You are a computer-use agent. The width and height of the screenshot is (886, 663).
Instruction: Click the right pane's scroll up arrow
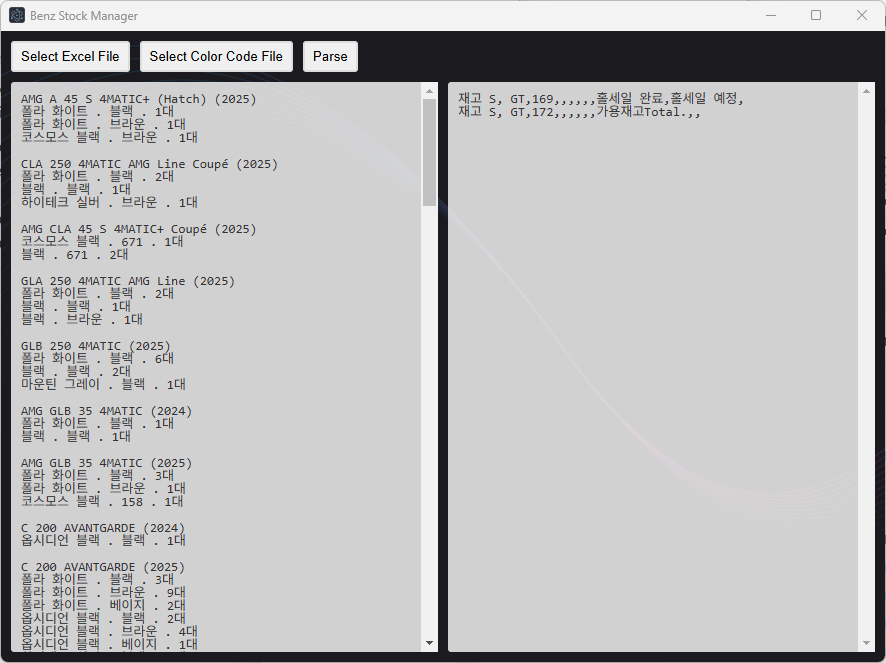click(x=866, y=91)
